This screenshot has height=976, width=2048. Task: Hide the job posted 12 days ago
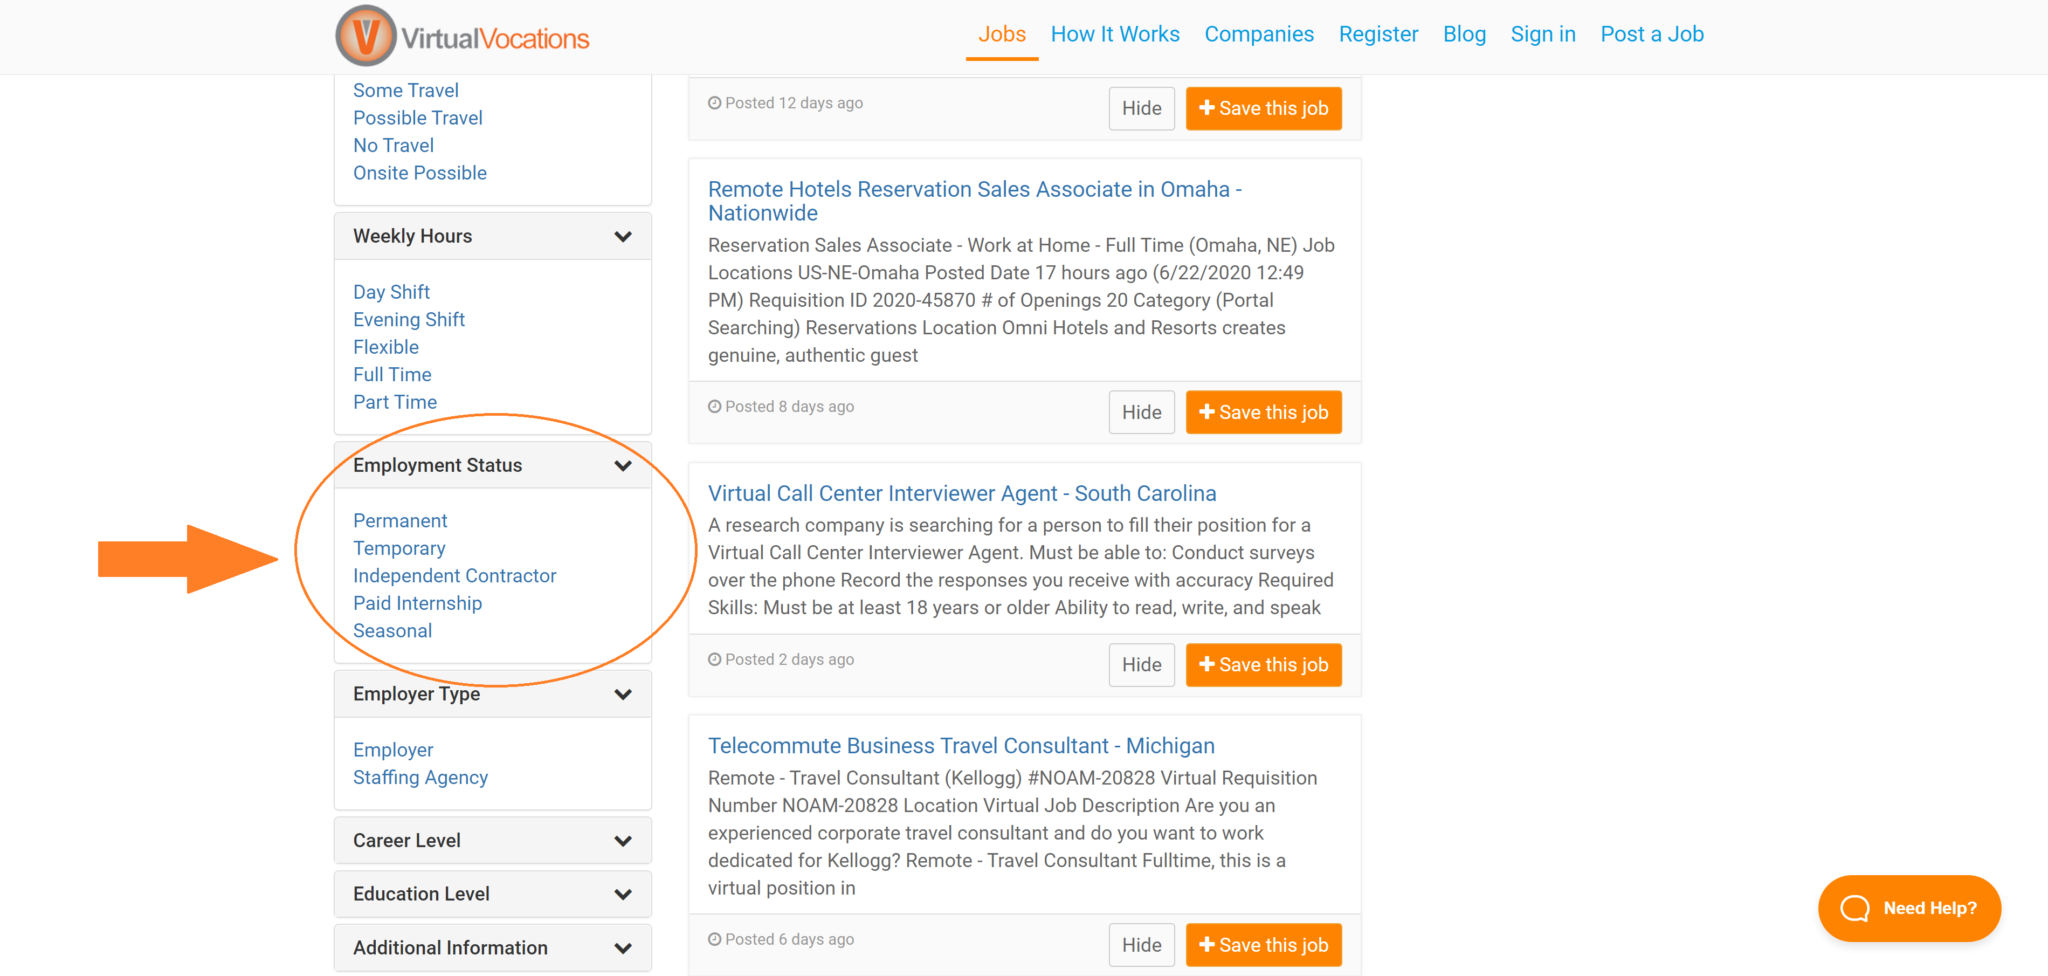click(x=1141, y=108)
